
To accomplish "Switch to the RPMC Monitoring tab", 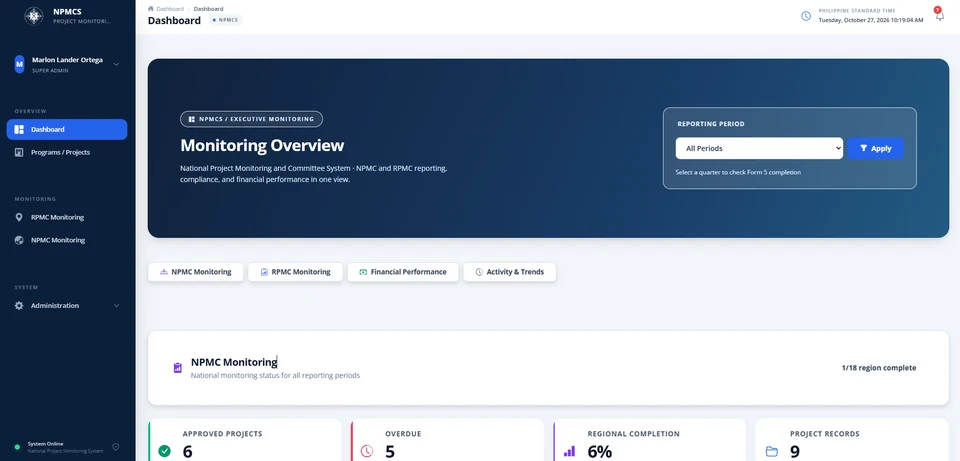I will pos(295,272).
